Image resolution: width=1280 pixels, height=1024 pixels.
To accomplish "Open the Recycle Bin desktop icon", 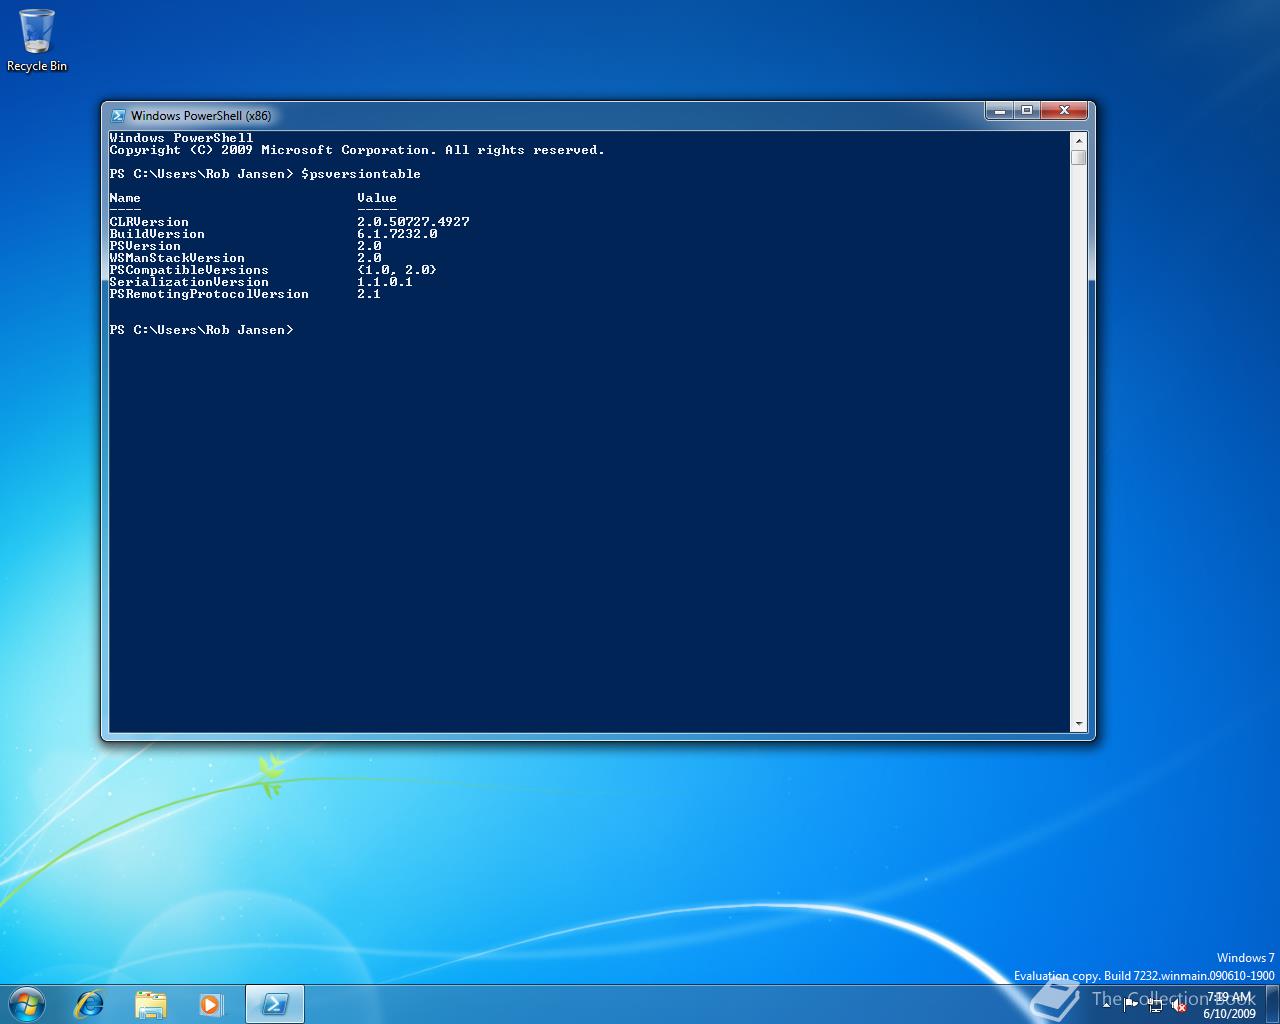I will click(37, 40).
